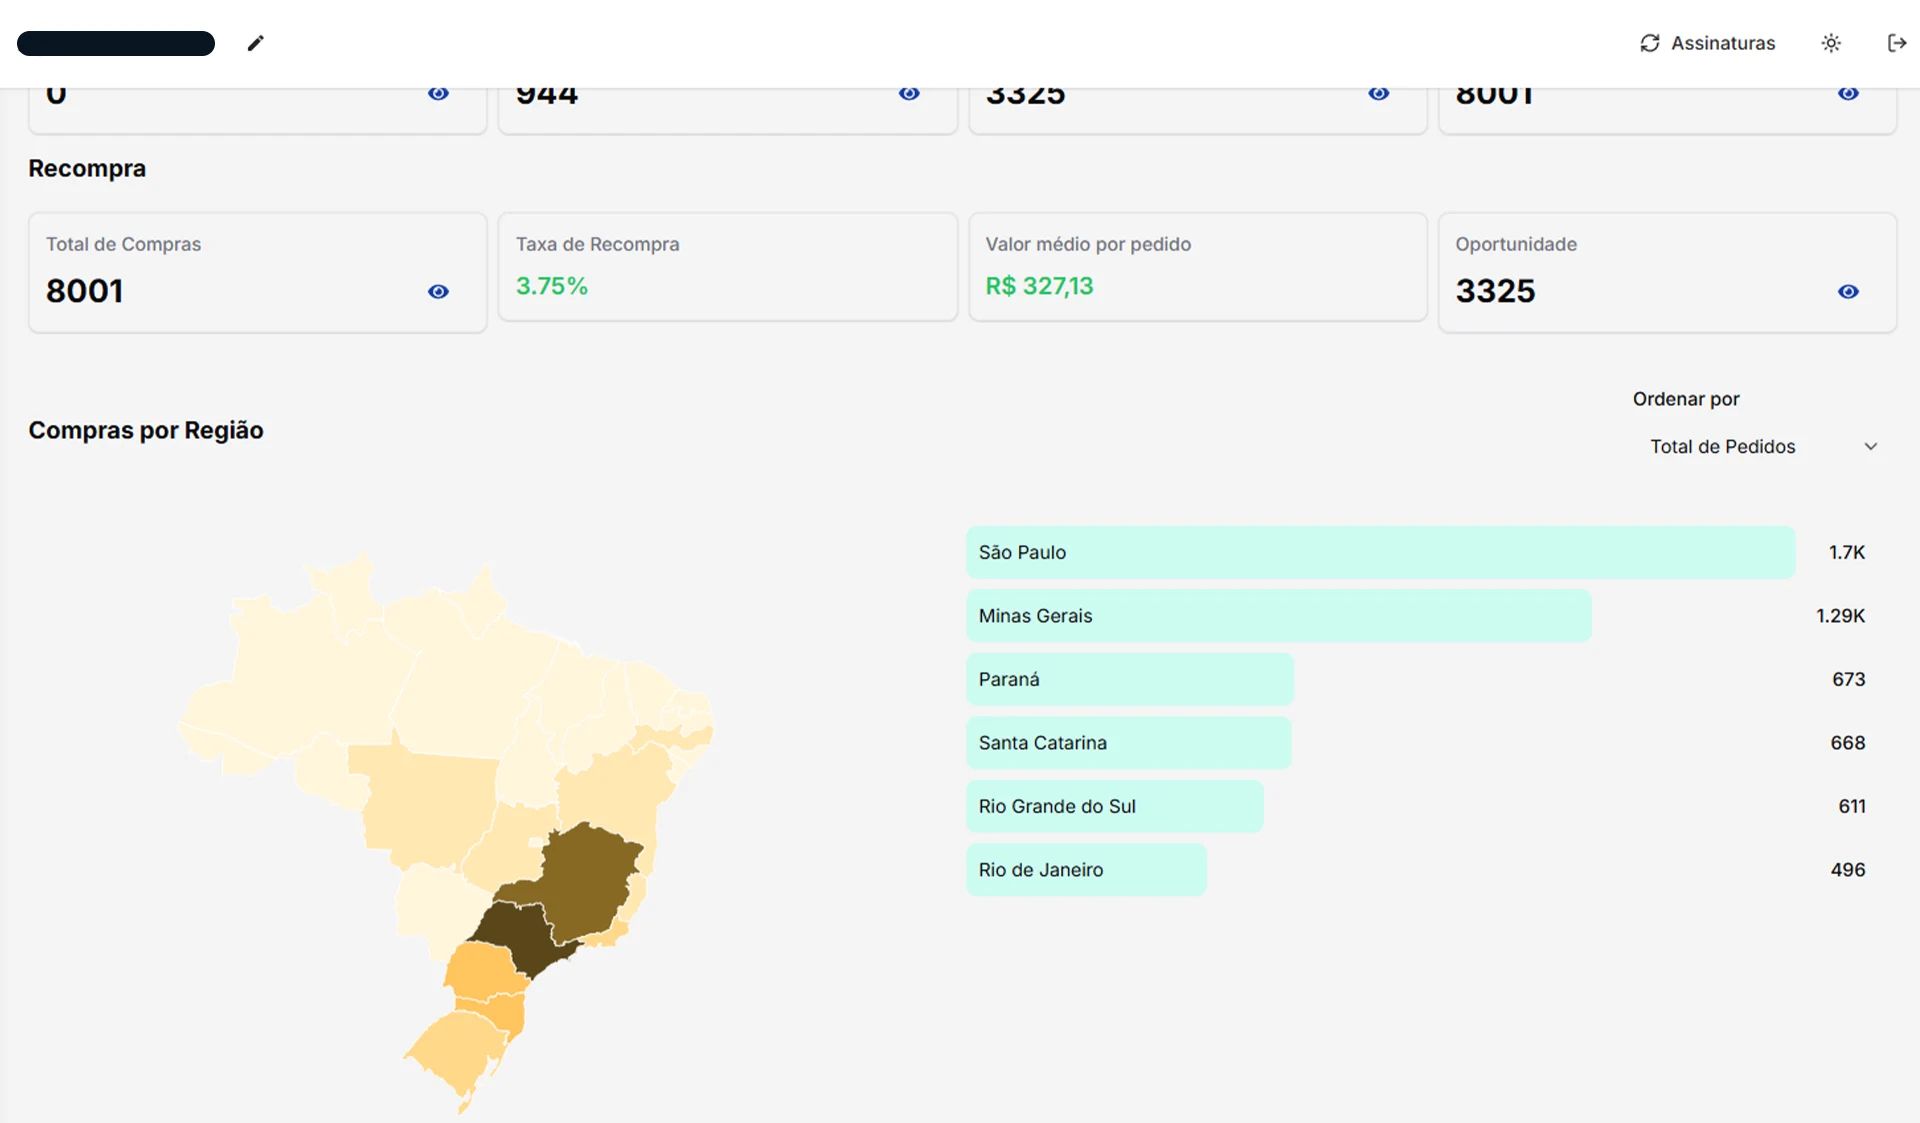Open the Total de Pedidos sort dropdown

(1764, 446)
